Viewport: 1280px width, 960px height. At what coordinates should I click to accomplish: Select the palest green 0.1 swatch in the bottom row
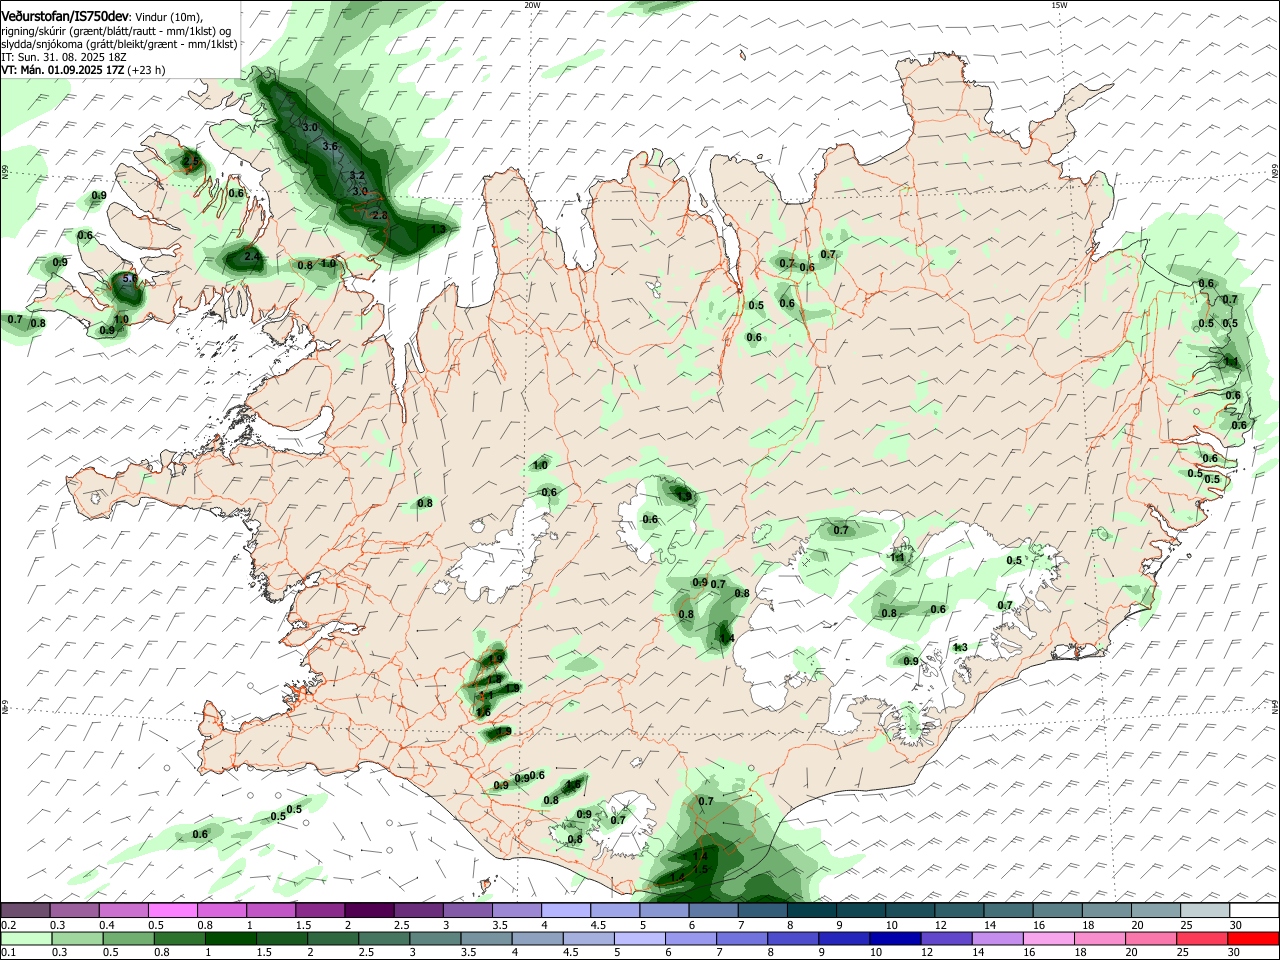click(x=25, y=939)
